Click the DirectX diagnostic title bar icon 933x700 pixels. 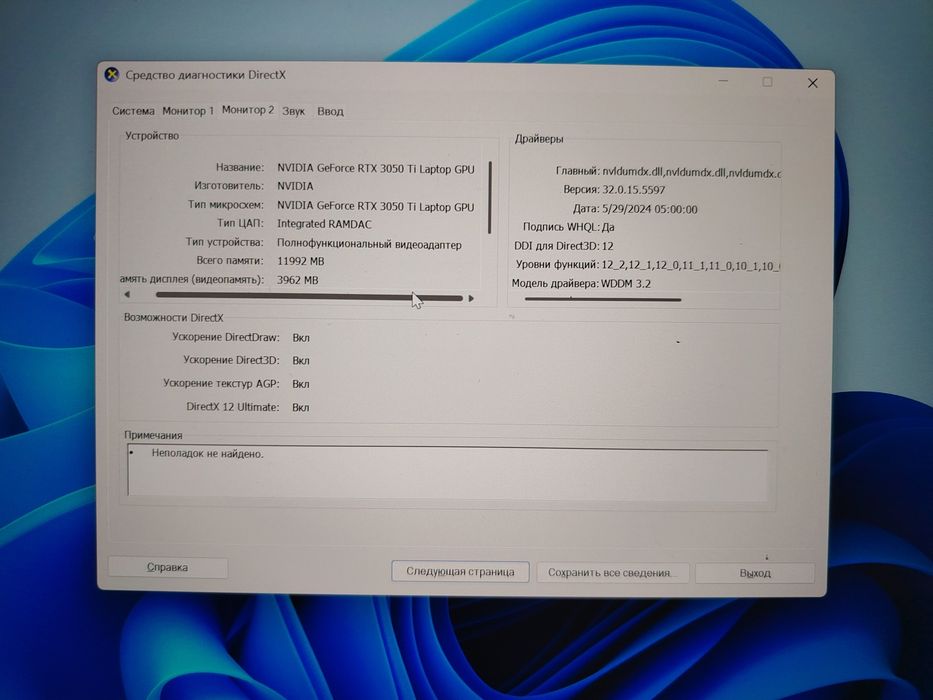tap(112, 75)
